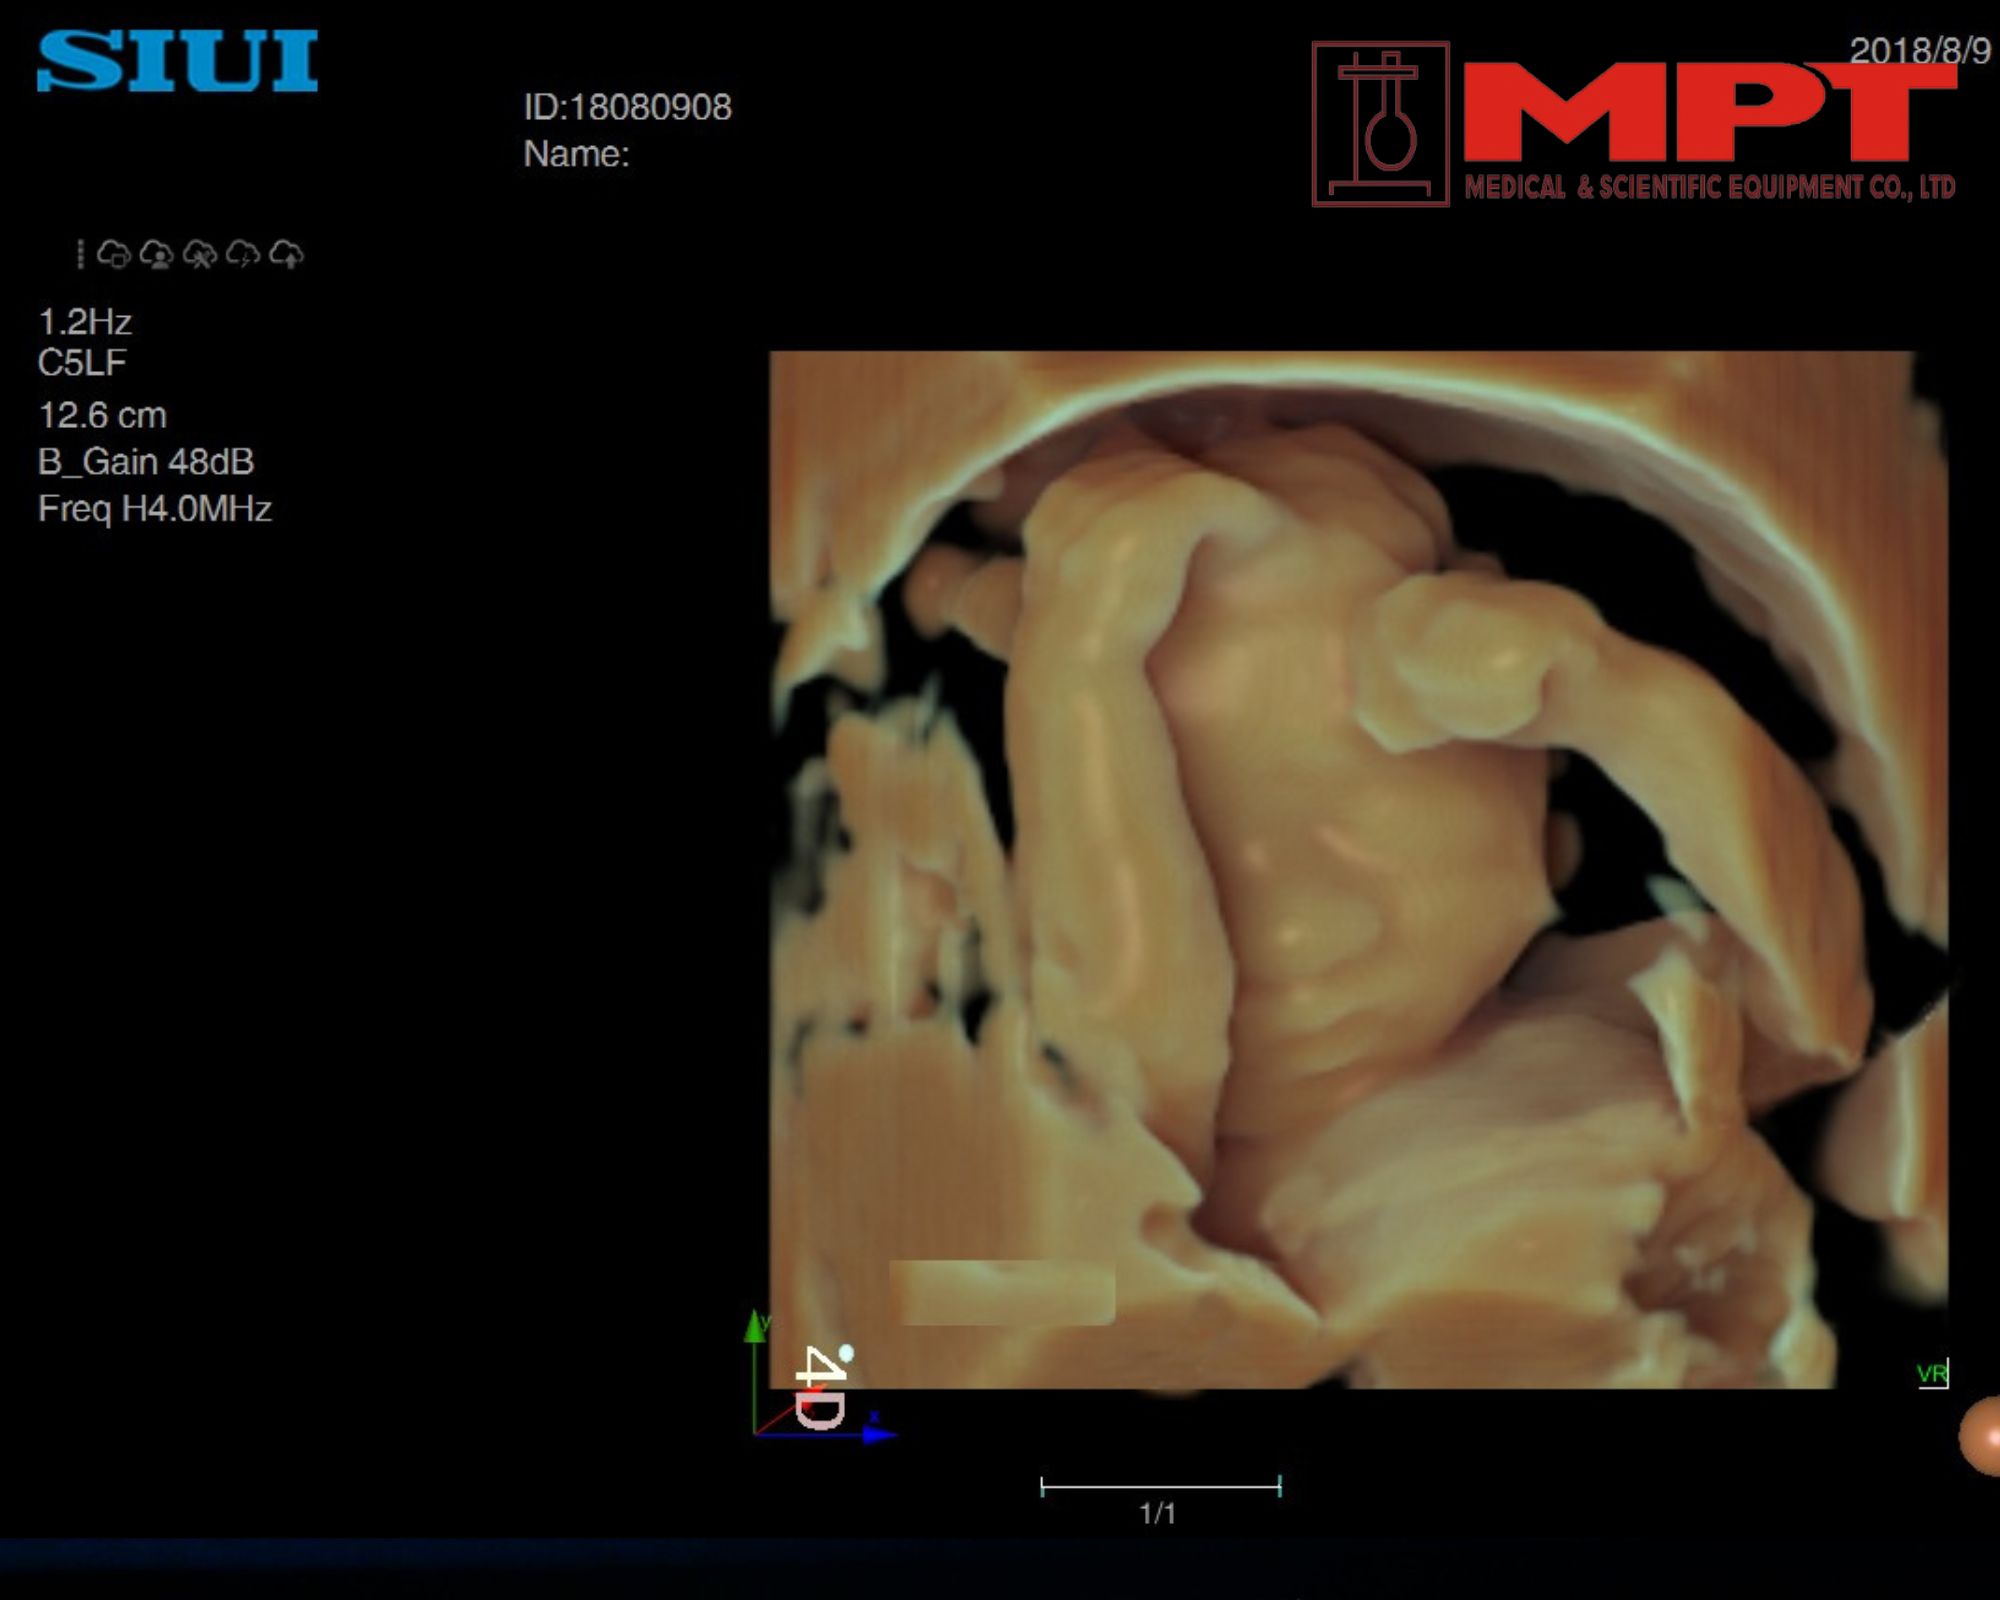Click the SIUI logo
2000x1600 pixels.
[x=178, y=61]
